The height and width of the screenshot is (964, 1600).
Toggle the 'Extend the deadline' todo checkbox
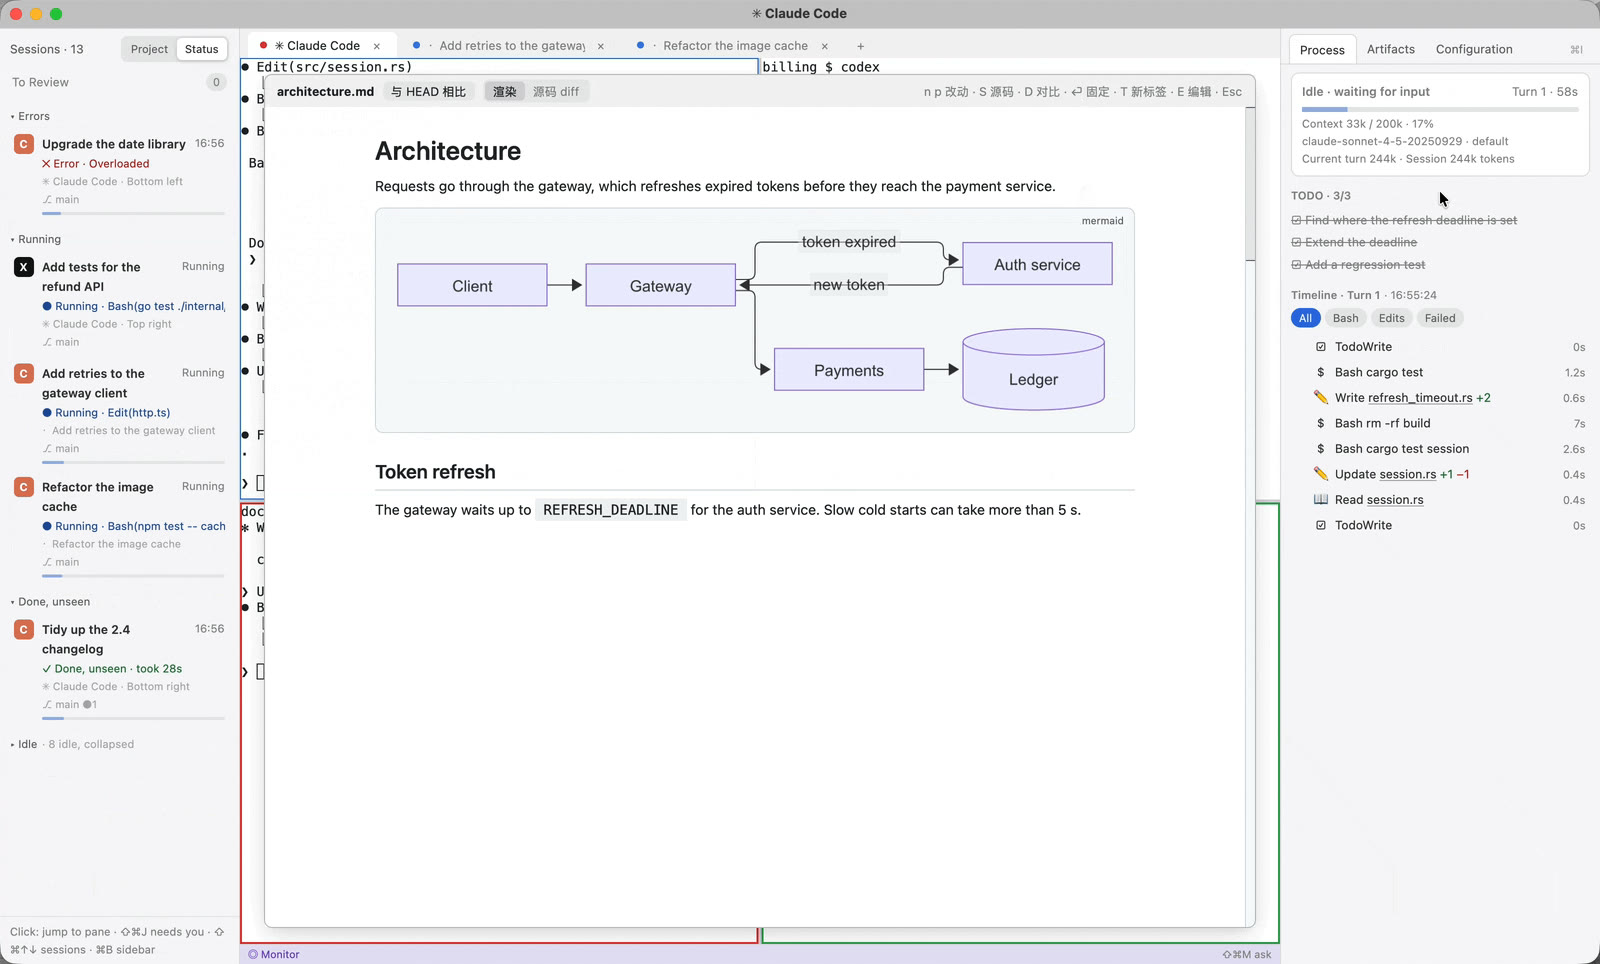click(1296, 242)
